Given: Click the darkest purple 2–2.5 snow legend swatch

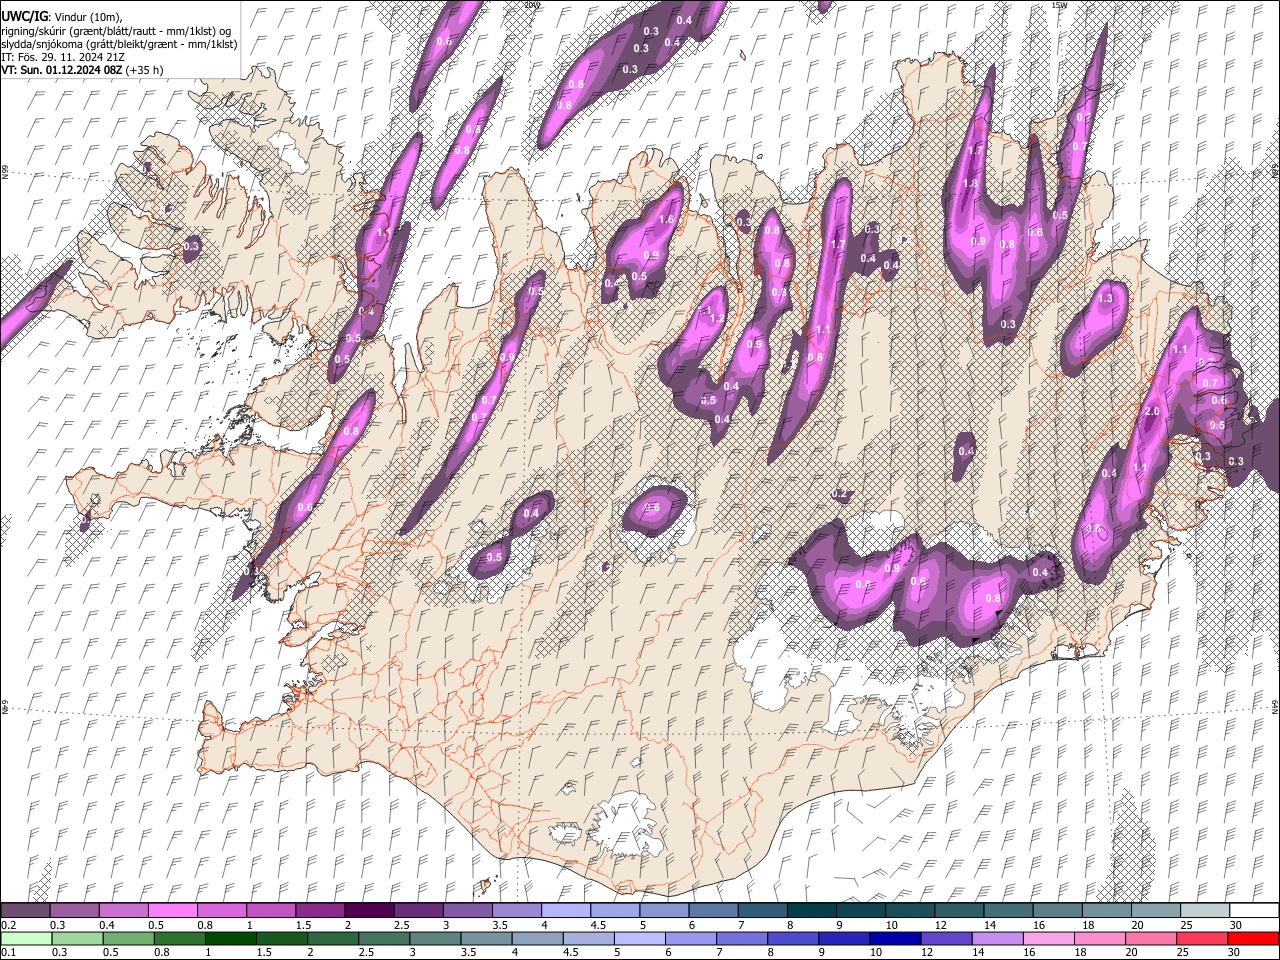Looking at the screenshot, I should [x=368, y=910].
